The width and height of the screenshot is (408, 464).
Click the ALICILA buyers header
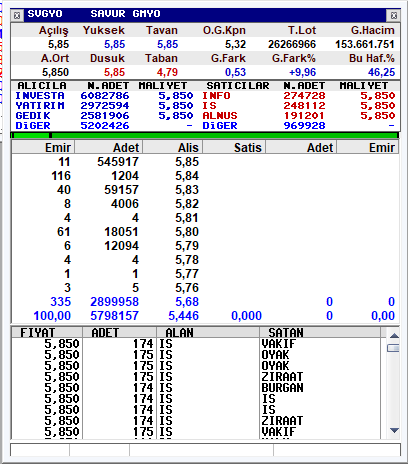[x=42, y=86]
